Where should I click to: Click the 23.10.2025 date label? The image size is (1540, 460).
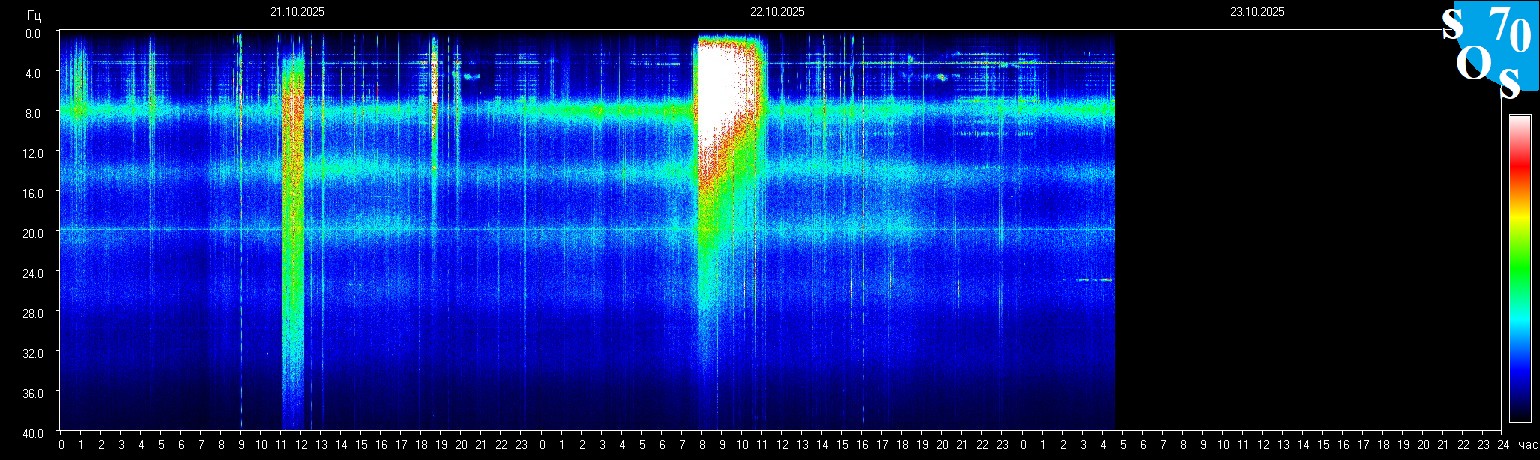tap(1257, 12)
